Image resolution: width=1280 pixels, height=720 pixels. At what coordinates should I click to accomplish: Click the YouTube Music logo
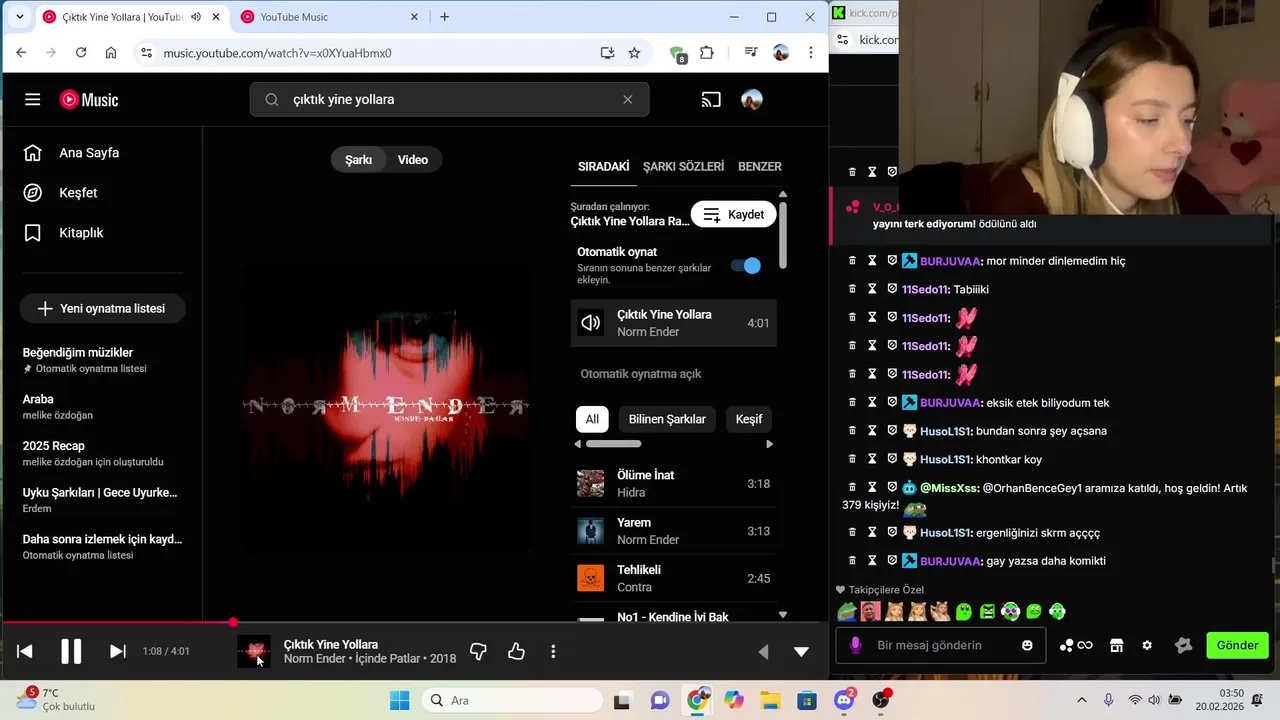click(89, 99)
